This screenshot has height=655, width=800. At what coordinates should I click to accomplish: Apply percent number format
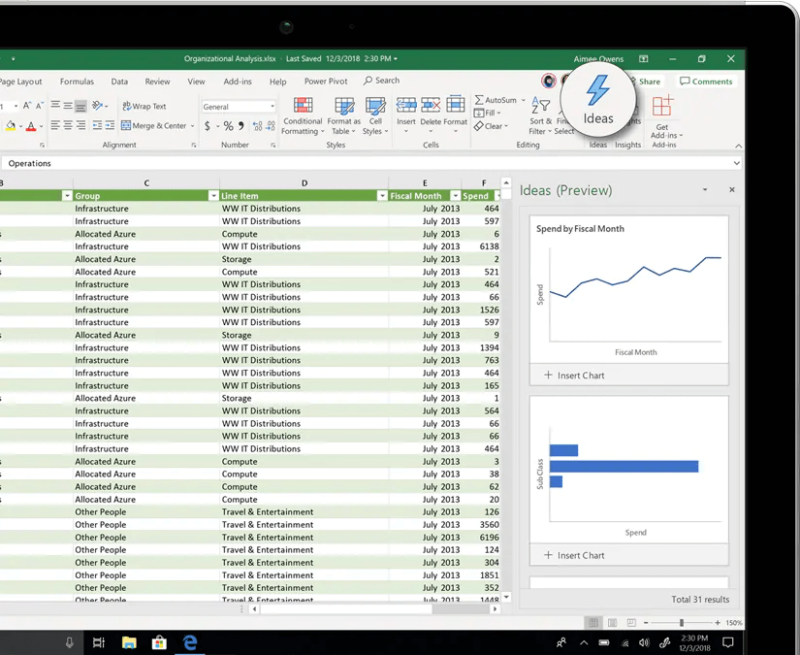click(227, 127)
